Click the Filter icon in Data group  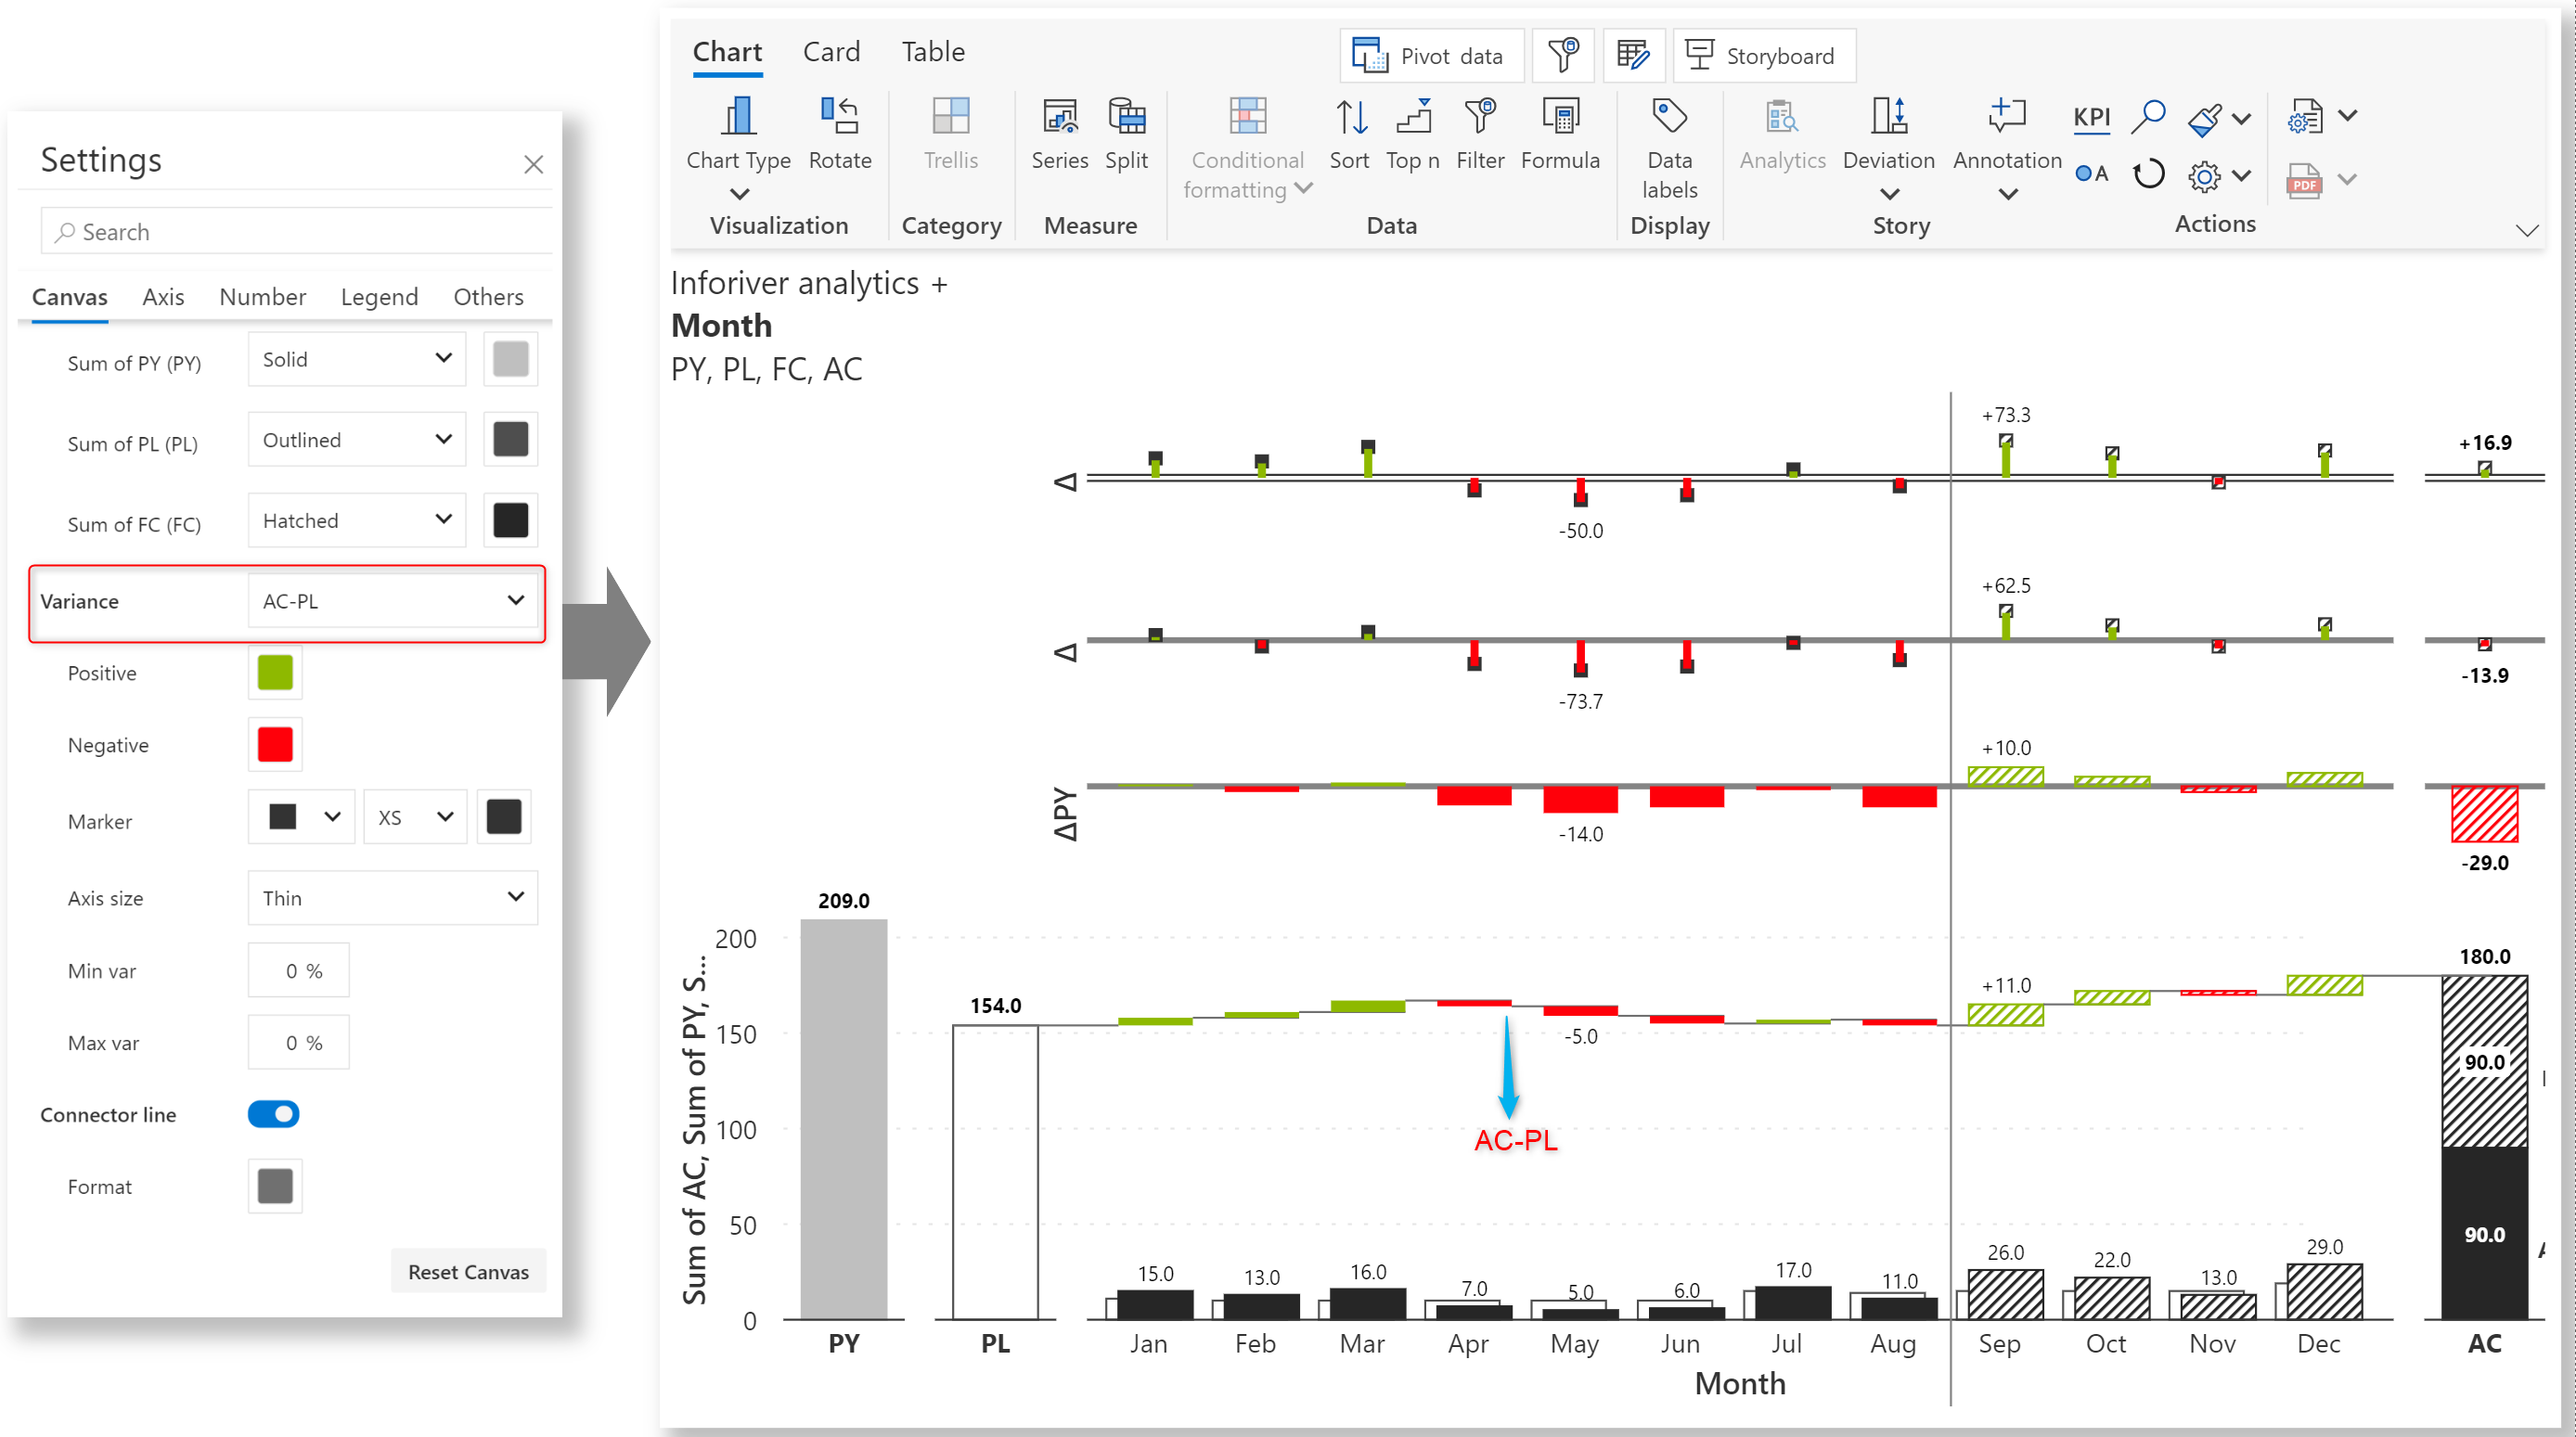1480,117
